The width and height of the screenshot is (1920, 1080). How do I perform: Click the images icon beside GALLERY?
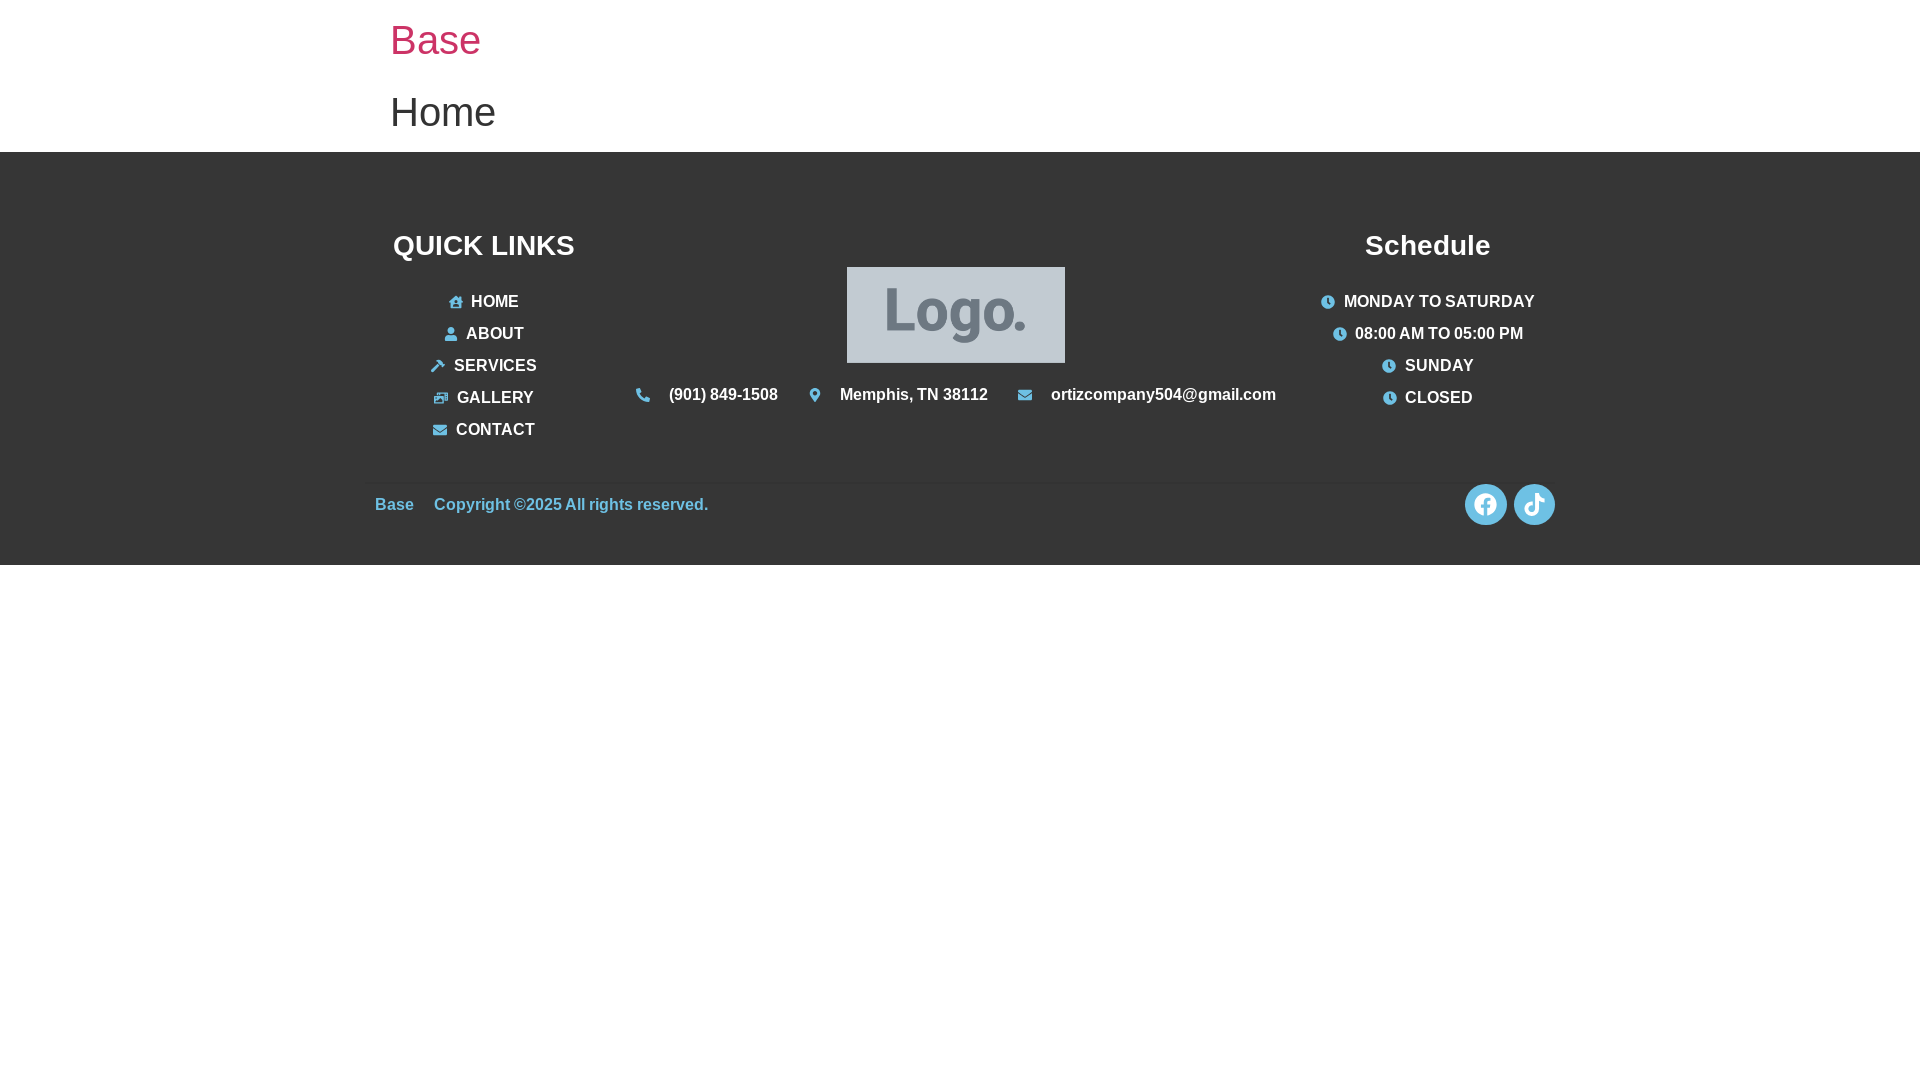point(441,398)
